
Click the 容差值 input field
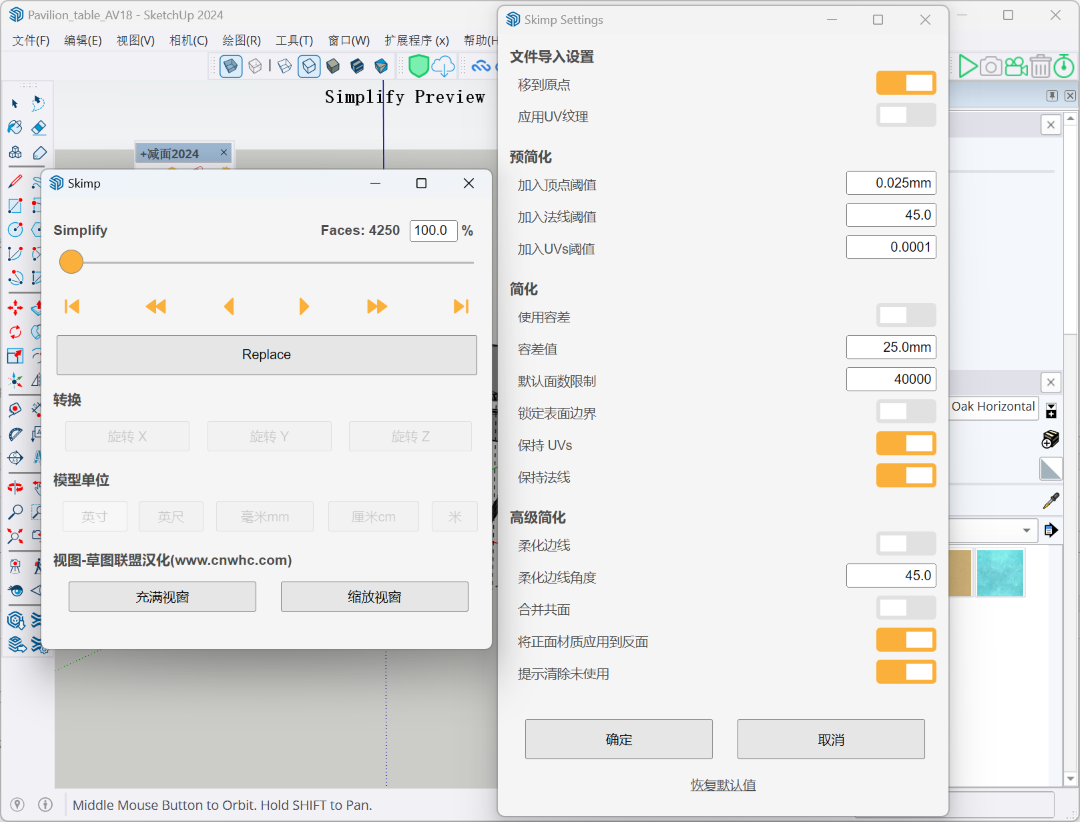(891, 348)
